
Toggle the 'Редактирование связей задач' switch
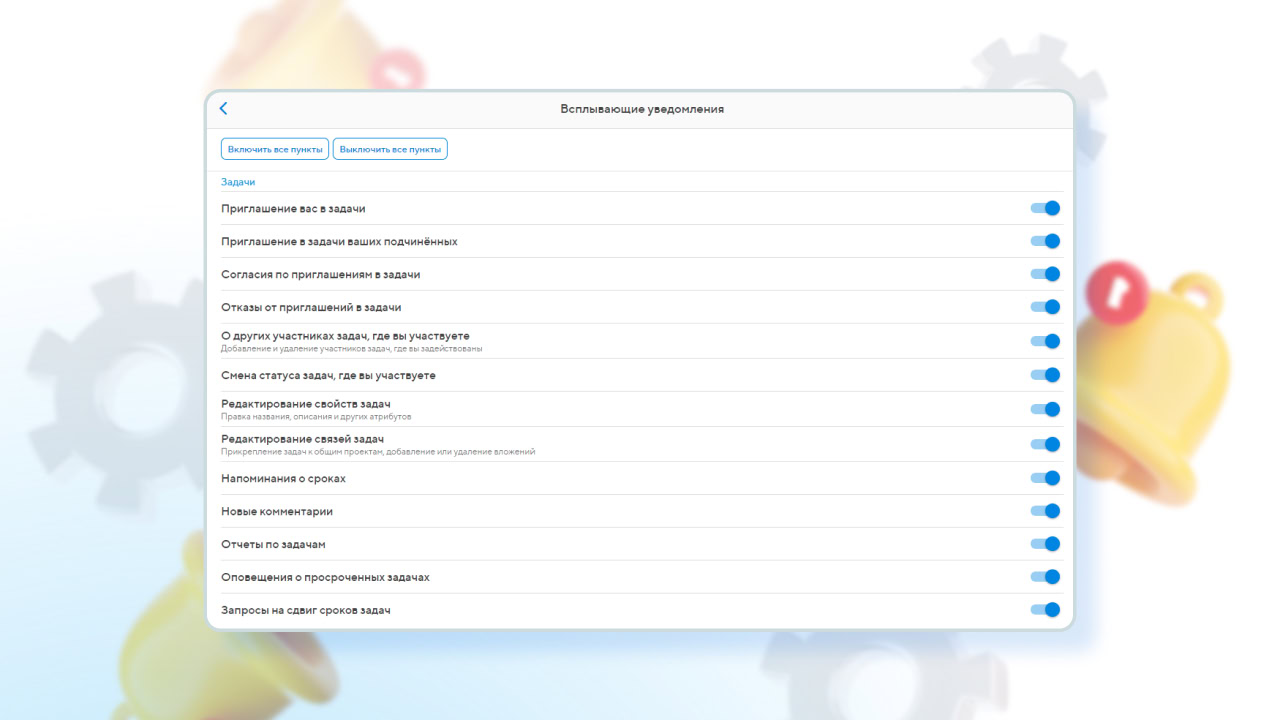click(x=1045, y=444)
